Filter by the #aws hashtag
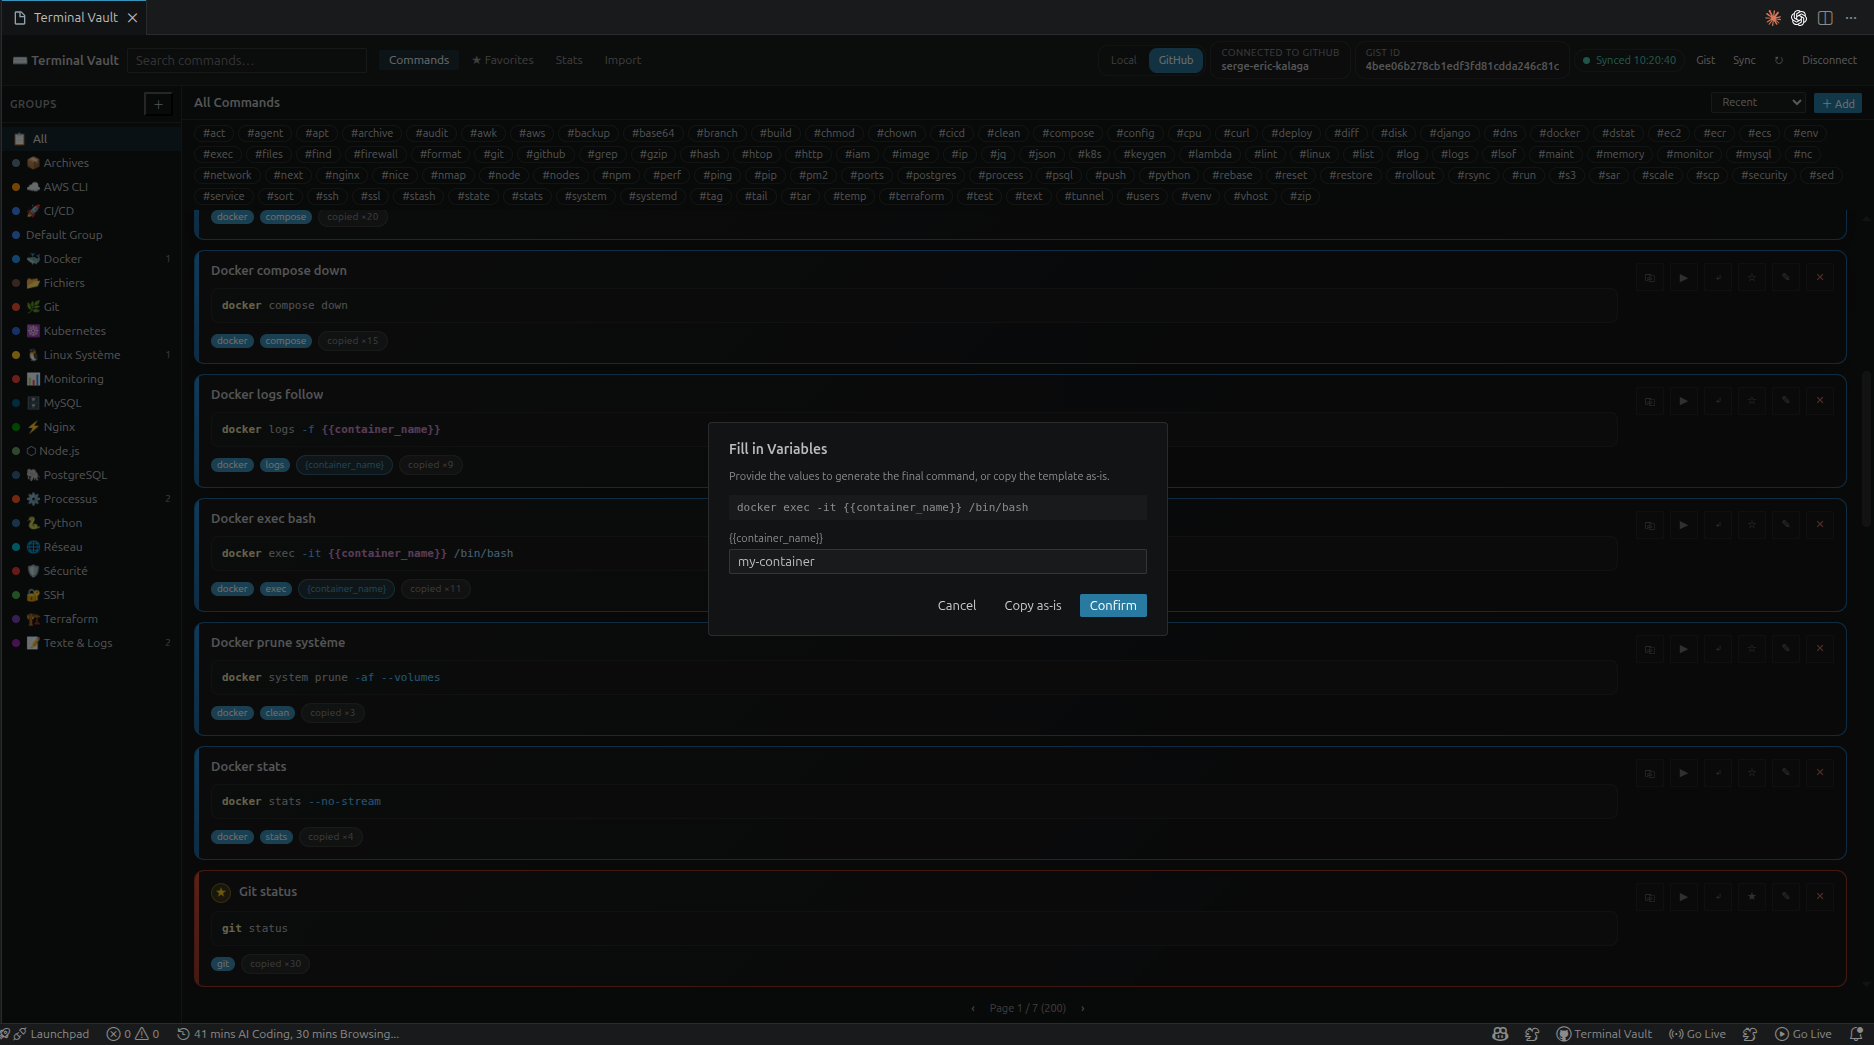 point(532,133)
